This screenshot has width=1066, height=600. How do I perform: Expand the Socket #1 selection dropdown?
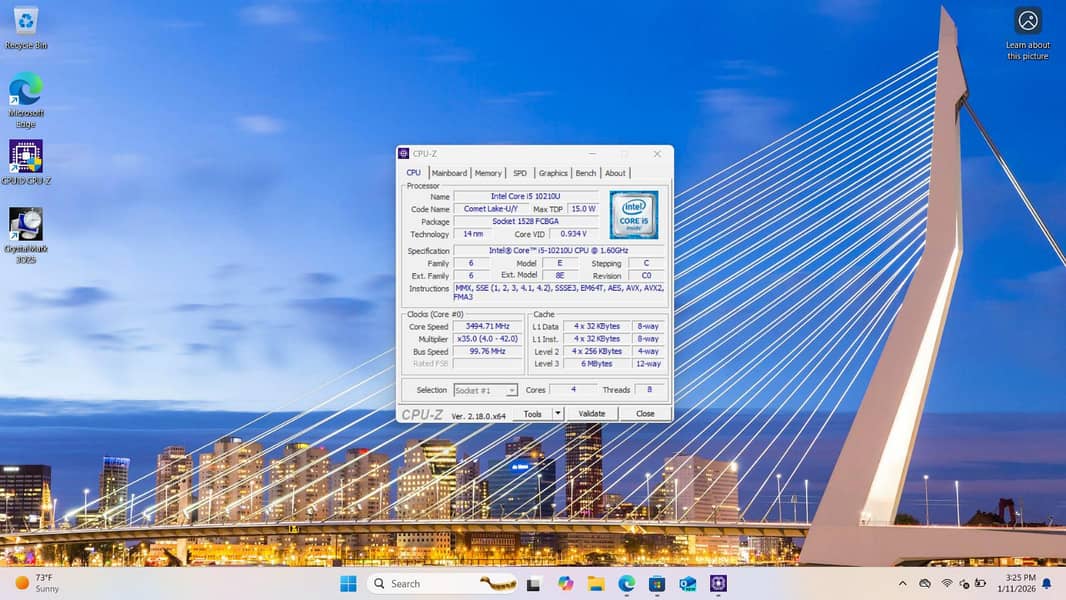point(512,391)
